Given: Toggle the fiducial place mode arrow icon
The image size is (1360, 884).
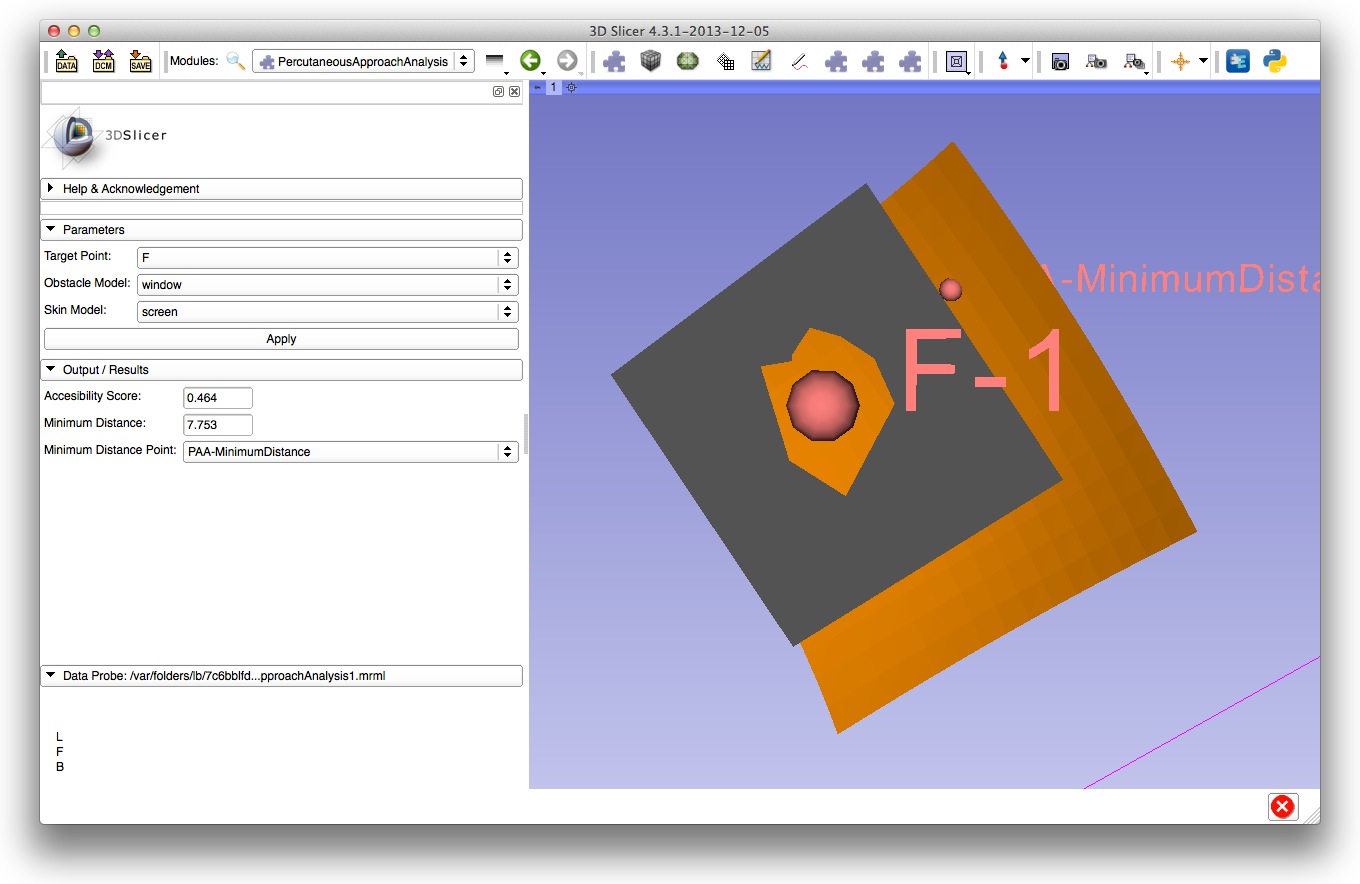Looking at the screenshot, I should 1003,62.
